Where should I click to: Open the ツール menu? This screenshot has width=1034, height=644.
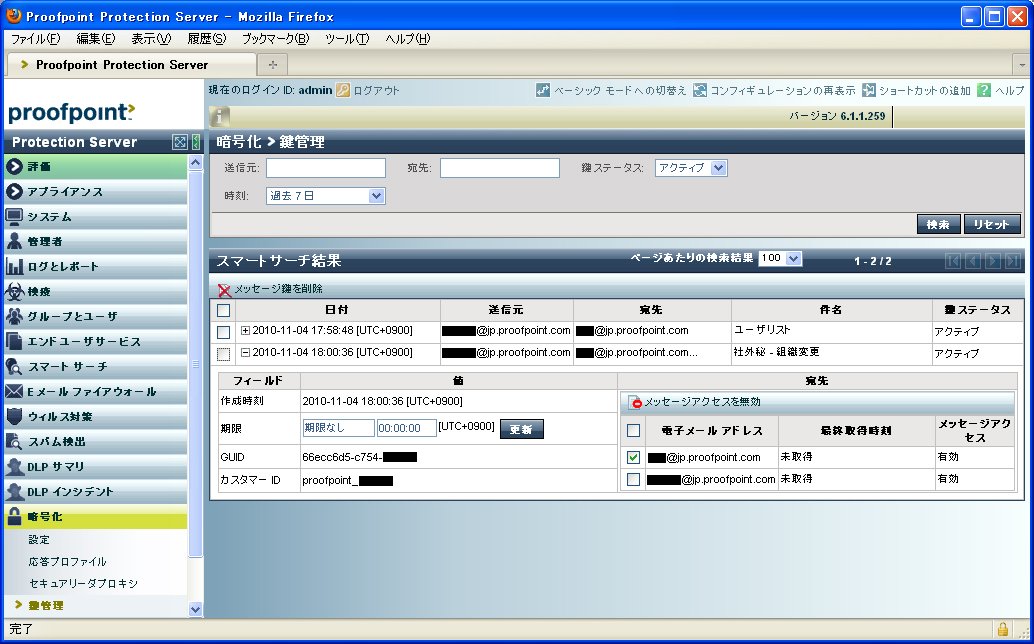pyautogui.click(x=347, y=39)
